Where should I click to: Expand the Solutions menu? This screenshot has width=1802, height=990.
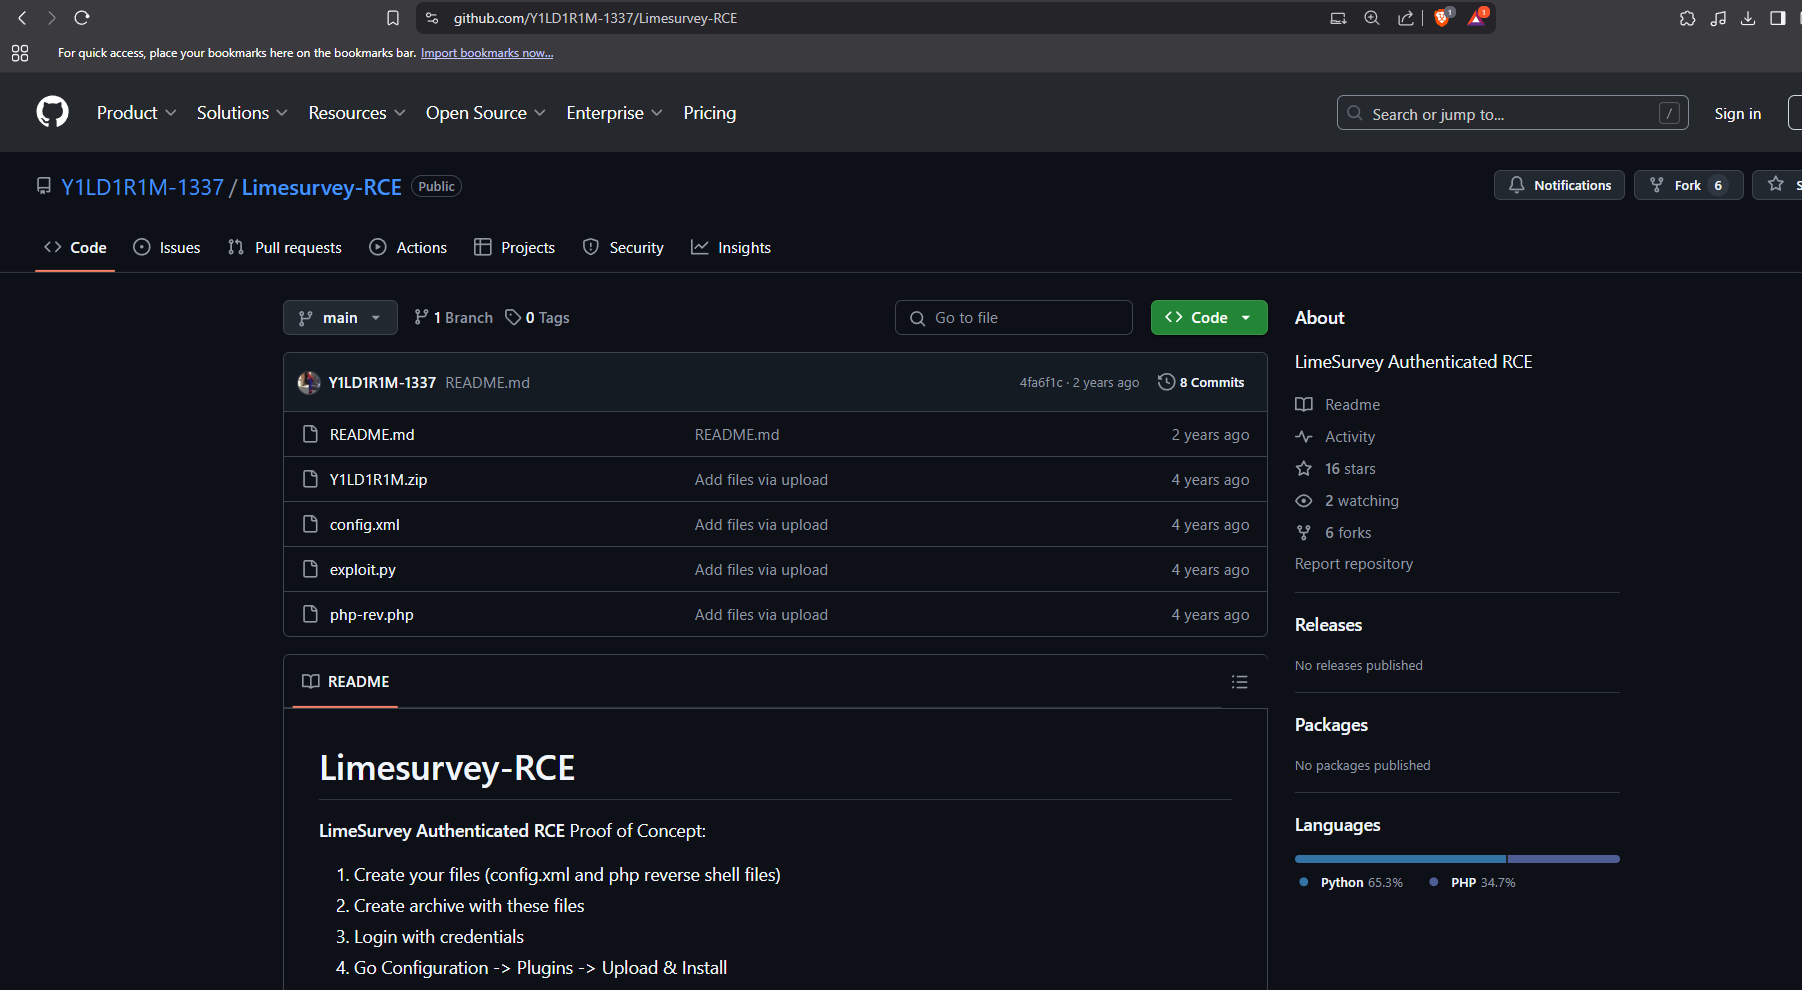[242, 113]
